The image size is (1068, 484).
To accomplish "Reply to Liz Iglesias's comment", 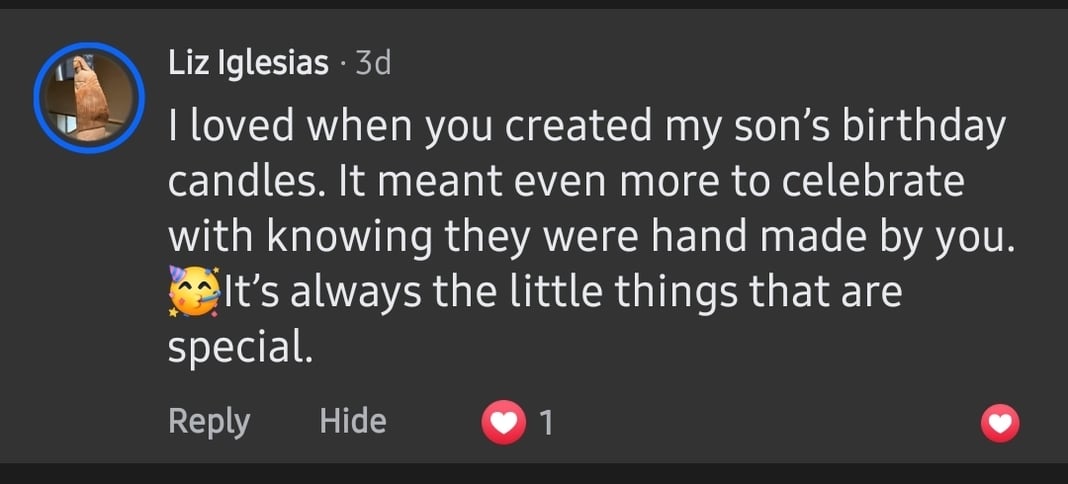I will tap(208, 421).
